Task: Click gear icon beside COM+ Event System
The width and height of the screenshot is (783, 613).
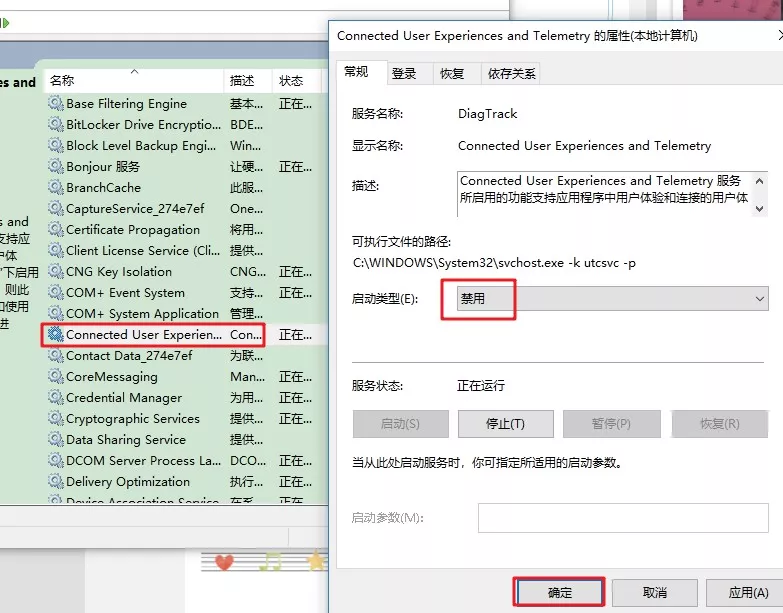Action: [x=56, y=293]
